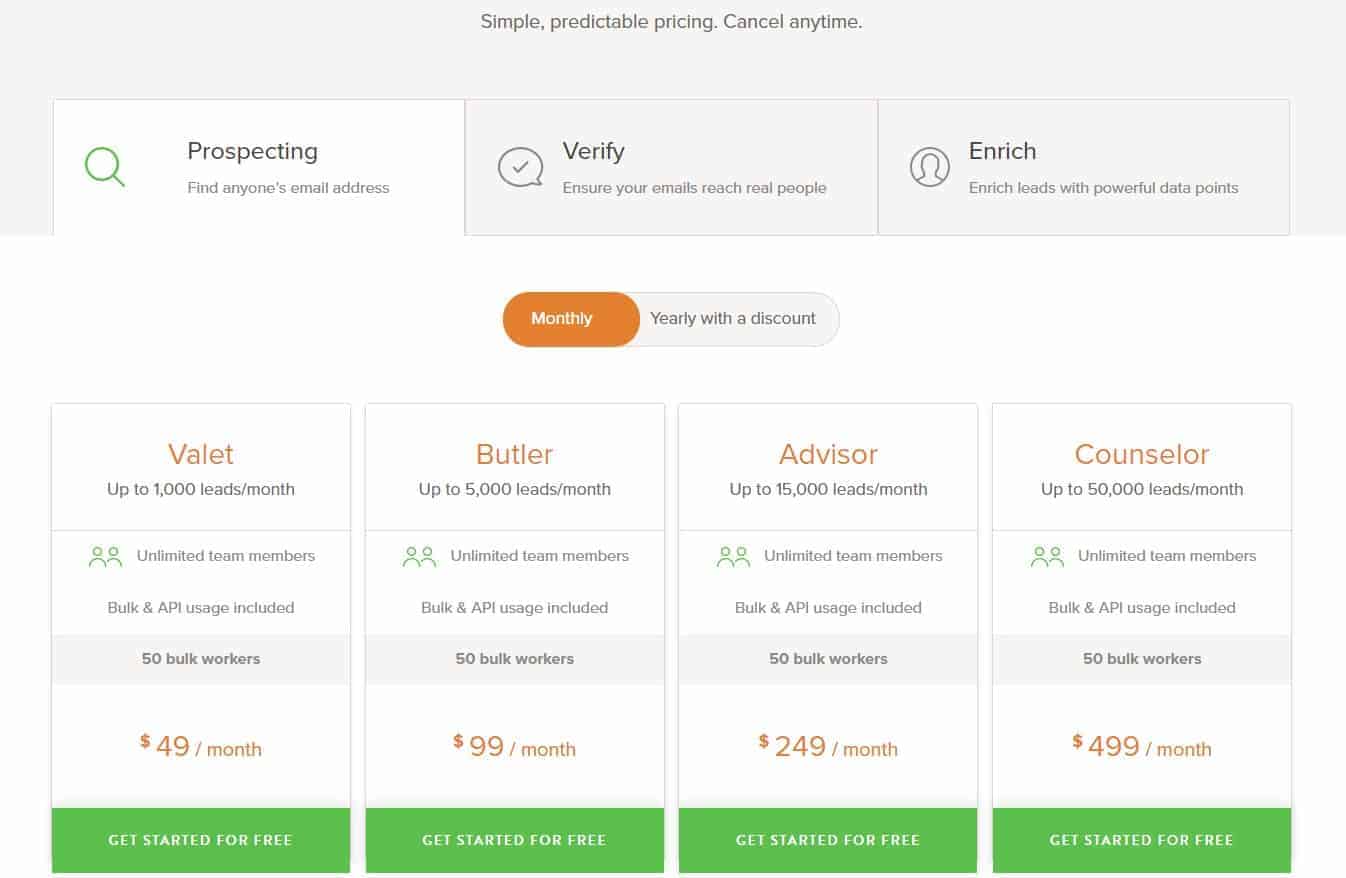Screen dimensions: 1346x878
Task: Click 'Unlimited team members' in Counselor card
Action: pyautogui.click(x=1167, y=556)
